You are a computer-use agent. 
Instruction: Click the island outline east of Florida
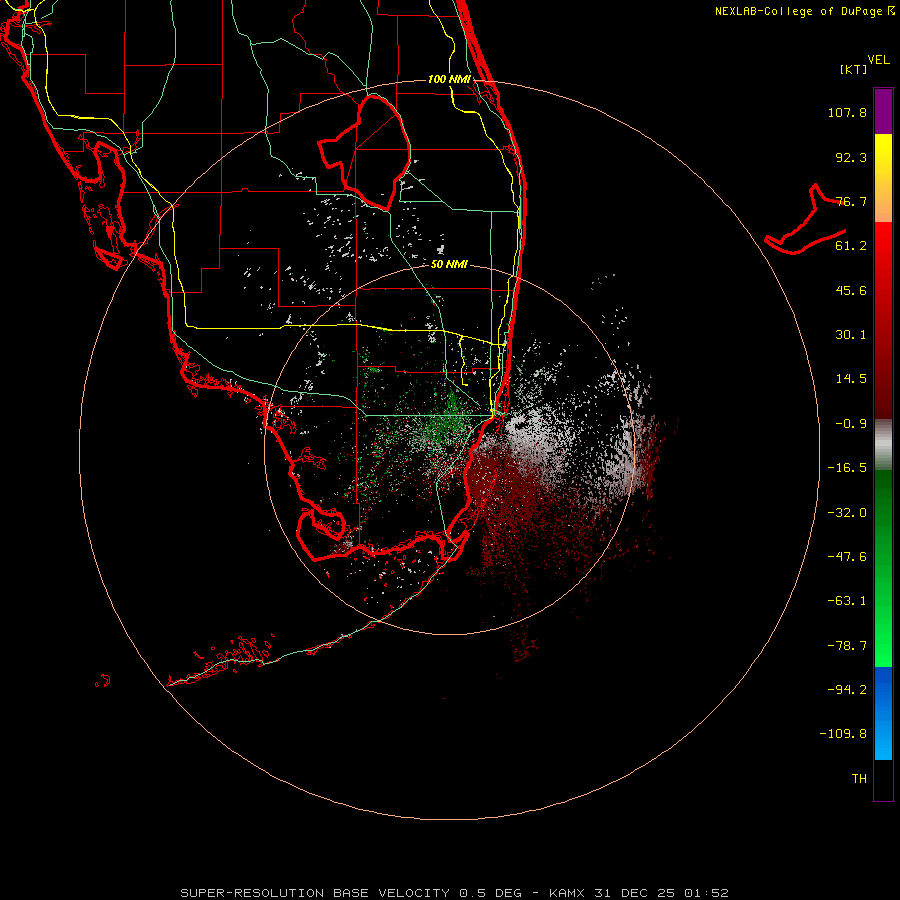805,220
